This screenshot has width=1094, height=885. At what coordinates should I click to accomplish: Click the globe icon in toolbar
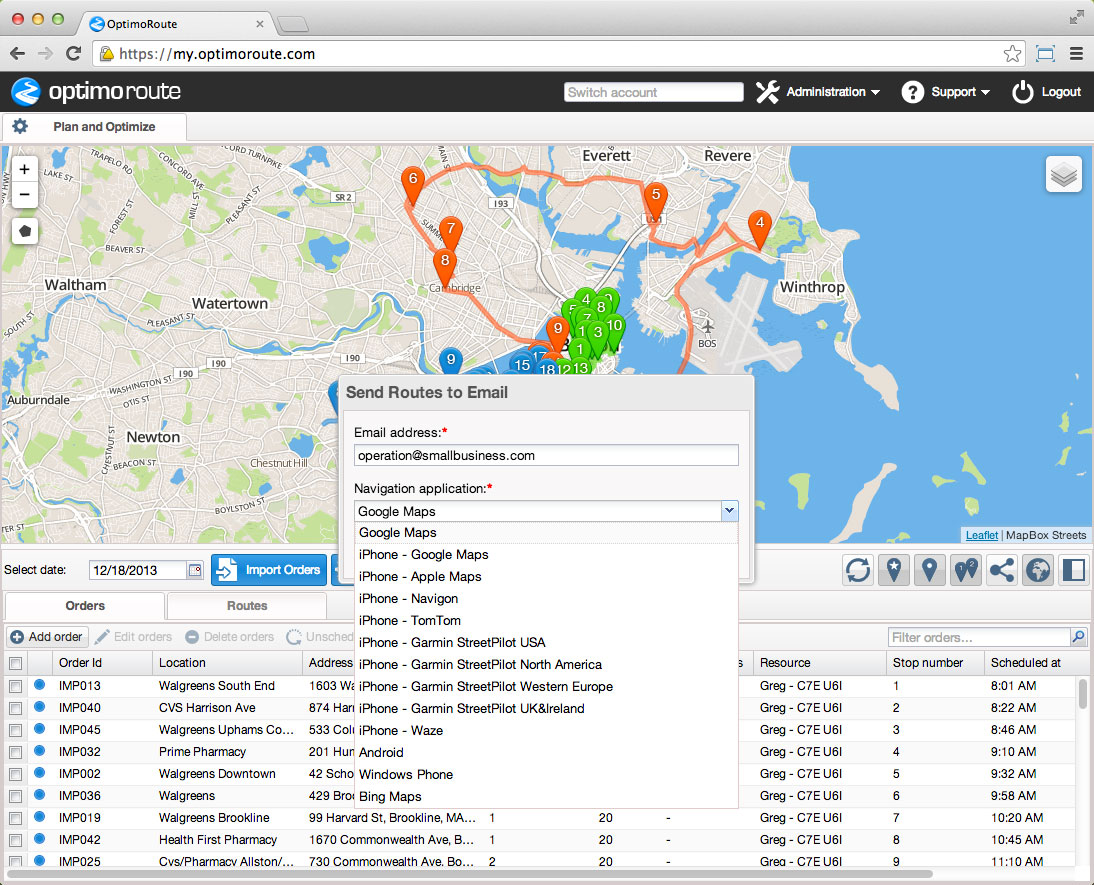point(1038,570)
